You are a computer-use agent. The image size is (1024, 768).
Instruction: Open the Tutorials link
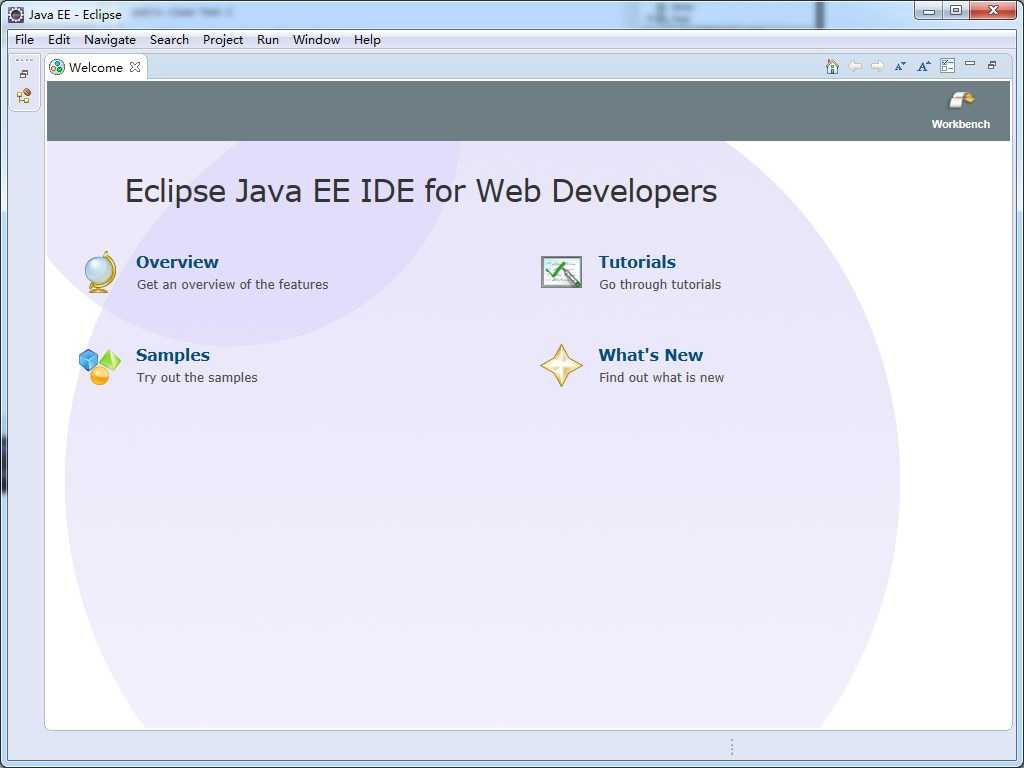[637, 262]
